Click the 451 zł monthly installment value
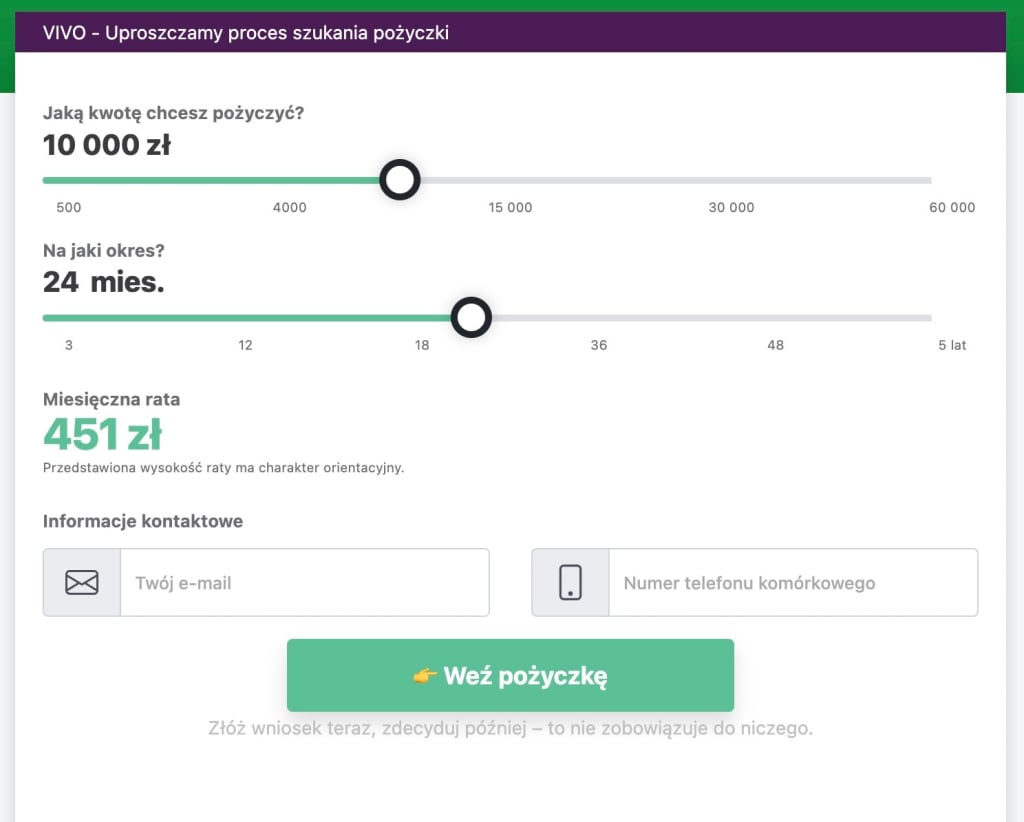 point(103,434)
